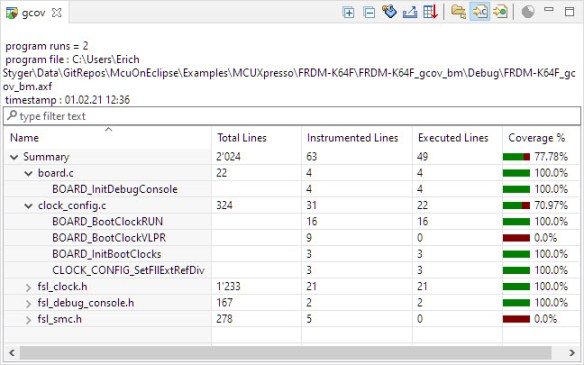Click the gcov tab icon

tap(12, 13)
